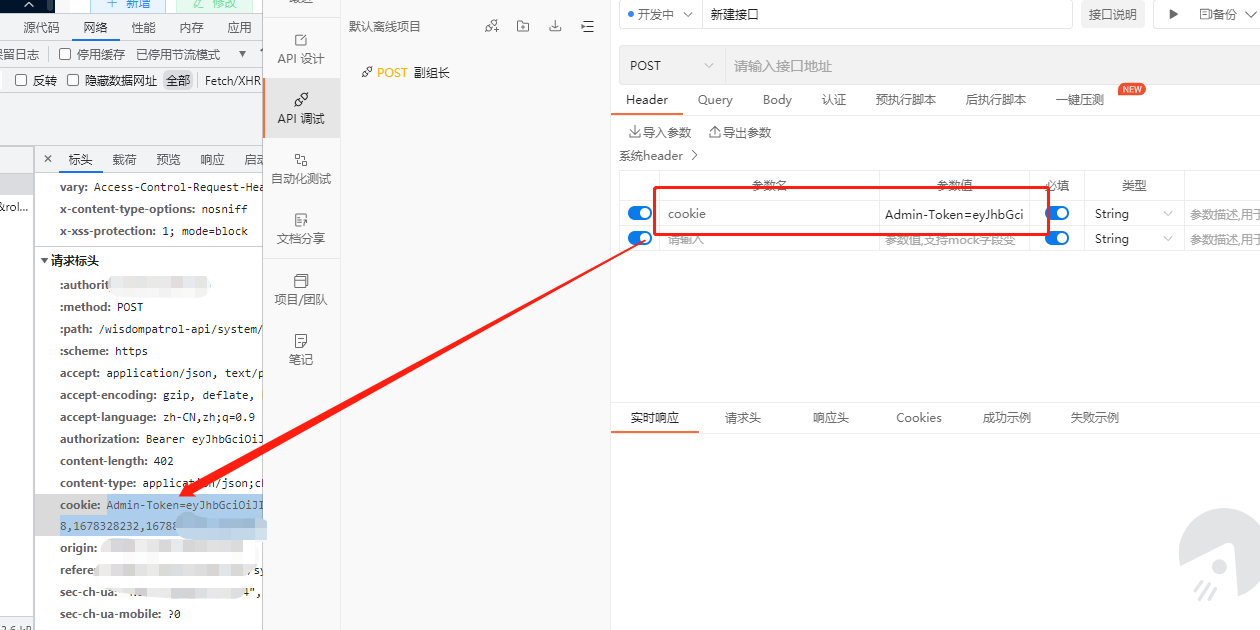This screenshot has width=1260, height=630.
Task: Click the 导出参数 button
Action: pyautogui.click(x=740, y=132)
